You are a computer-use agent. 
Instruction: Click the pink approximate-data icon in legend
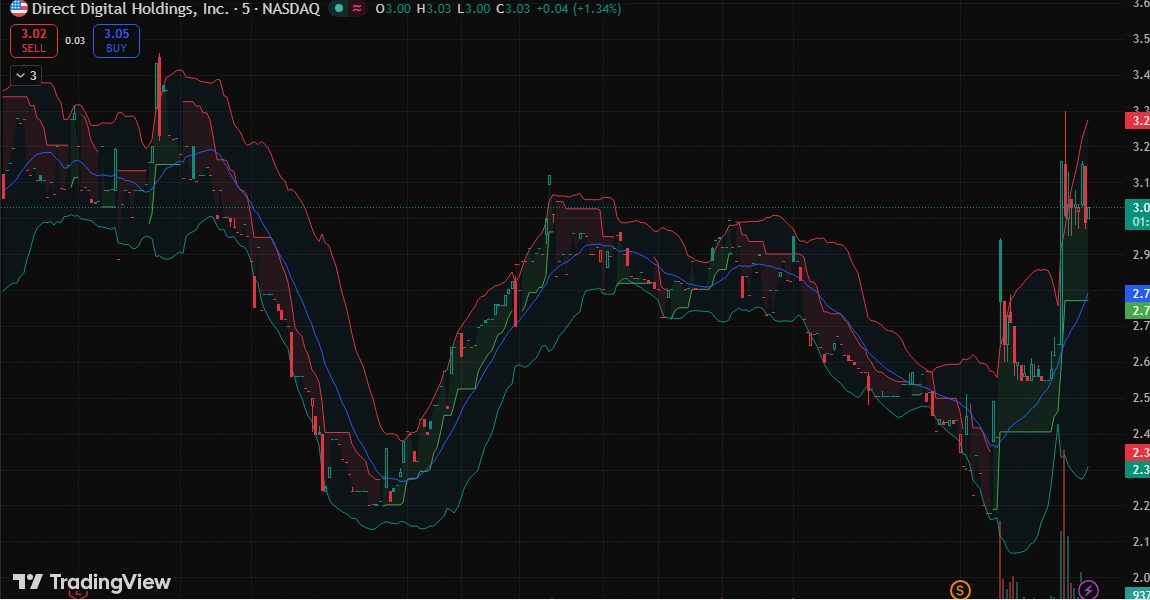pyautogui.click(x=357, y=9)
